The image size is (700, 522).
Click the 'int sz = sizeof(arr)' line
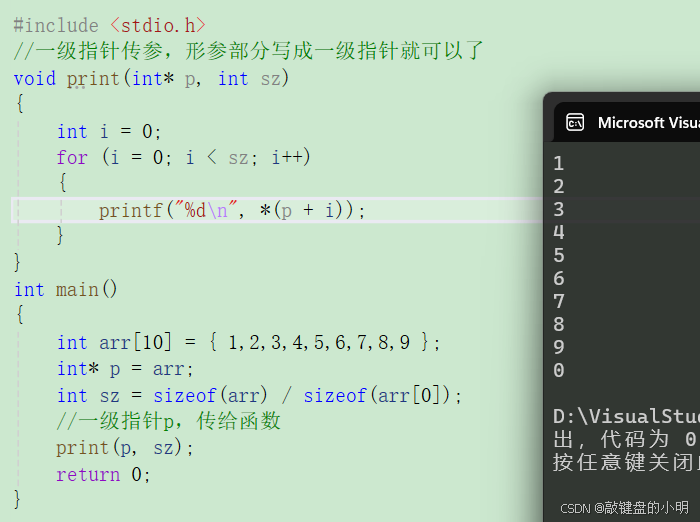[259, 395]
